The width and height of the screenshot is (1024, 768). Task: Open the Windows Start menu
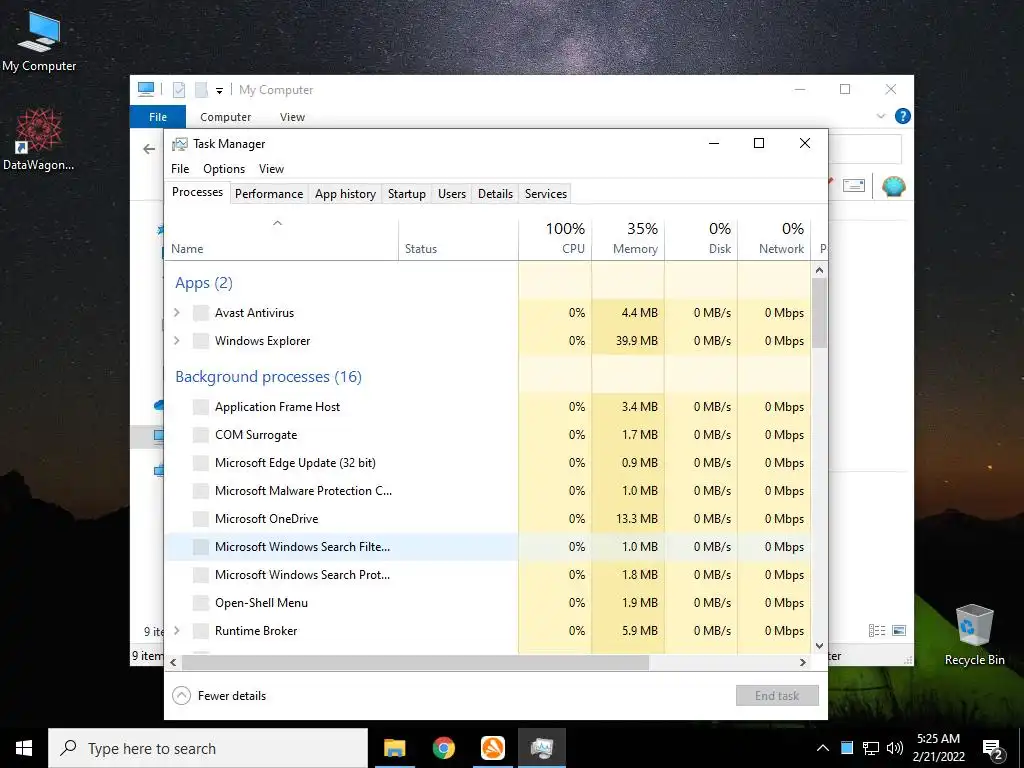click(x=24, y=748)
